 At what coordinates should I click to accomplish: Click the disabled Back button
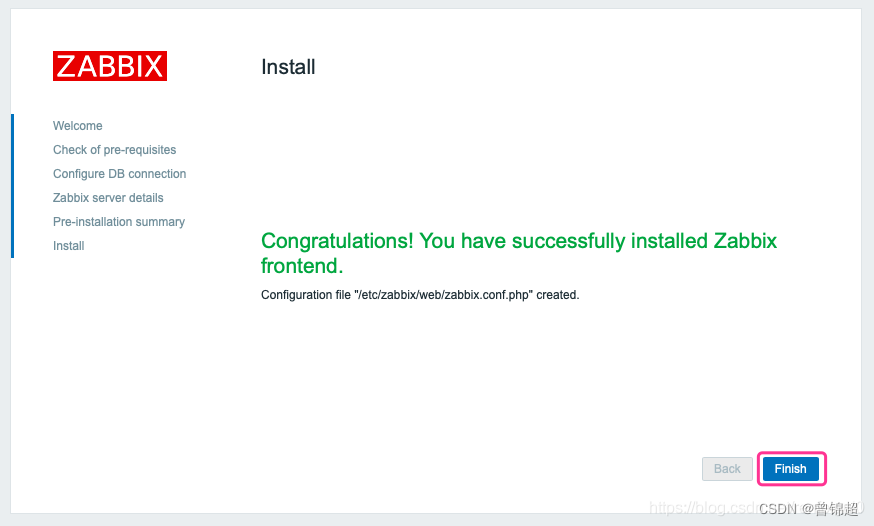727,469
